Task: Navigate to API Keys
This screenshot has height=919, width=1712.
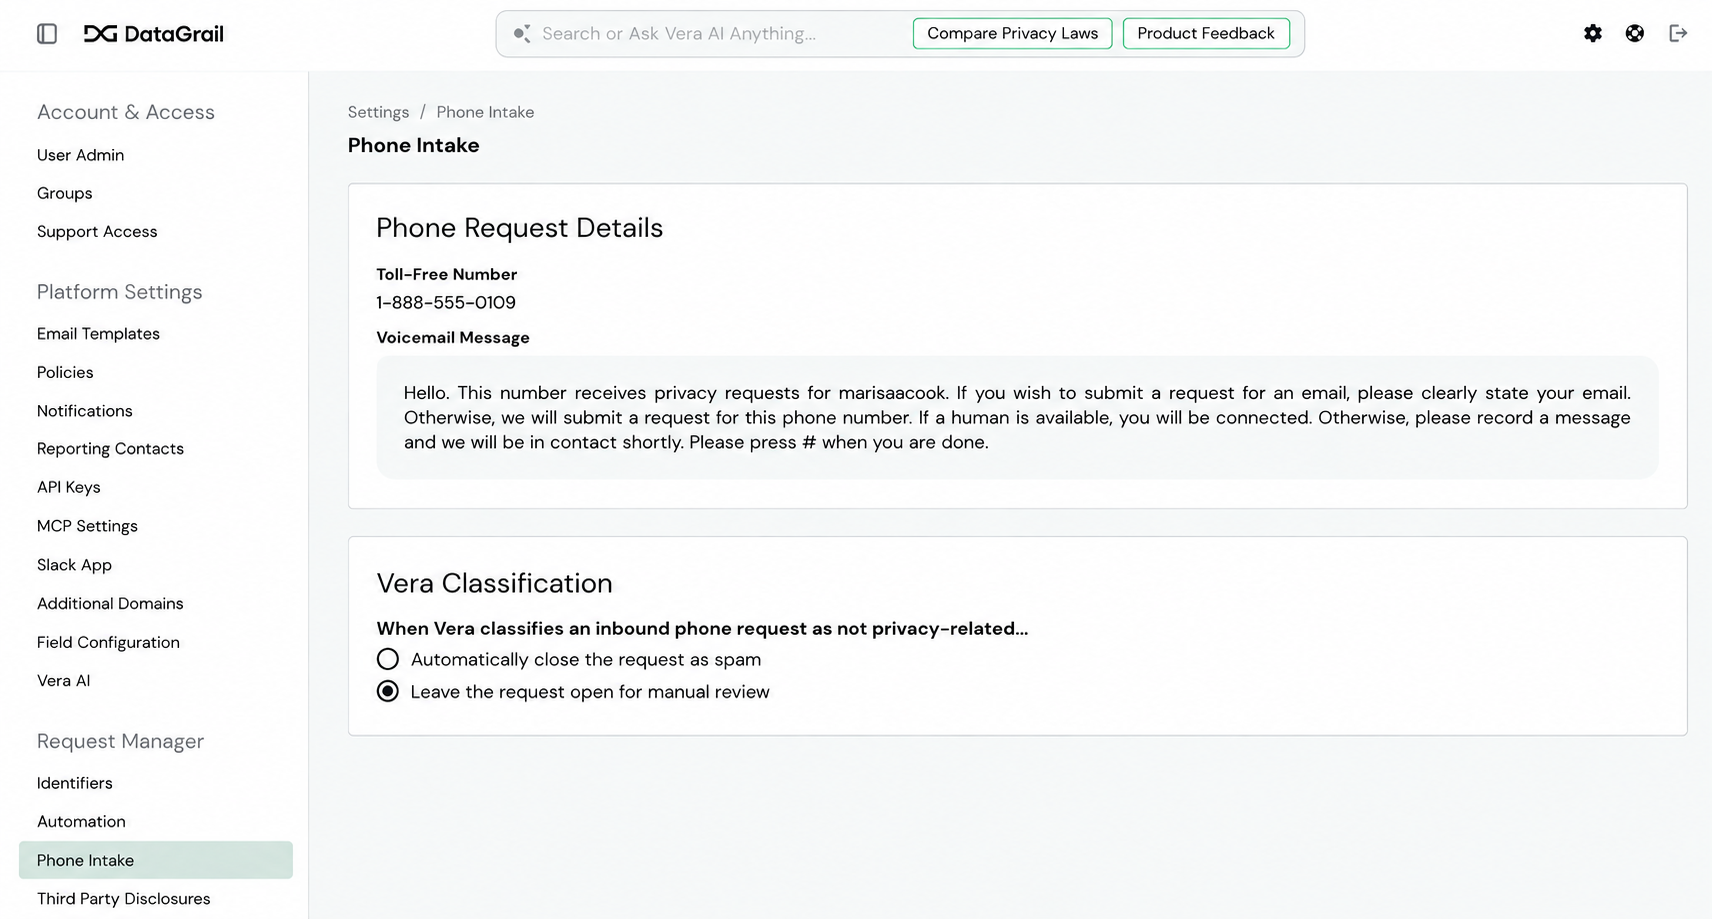Action: [69, 487]
